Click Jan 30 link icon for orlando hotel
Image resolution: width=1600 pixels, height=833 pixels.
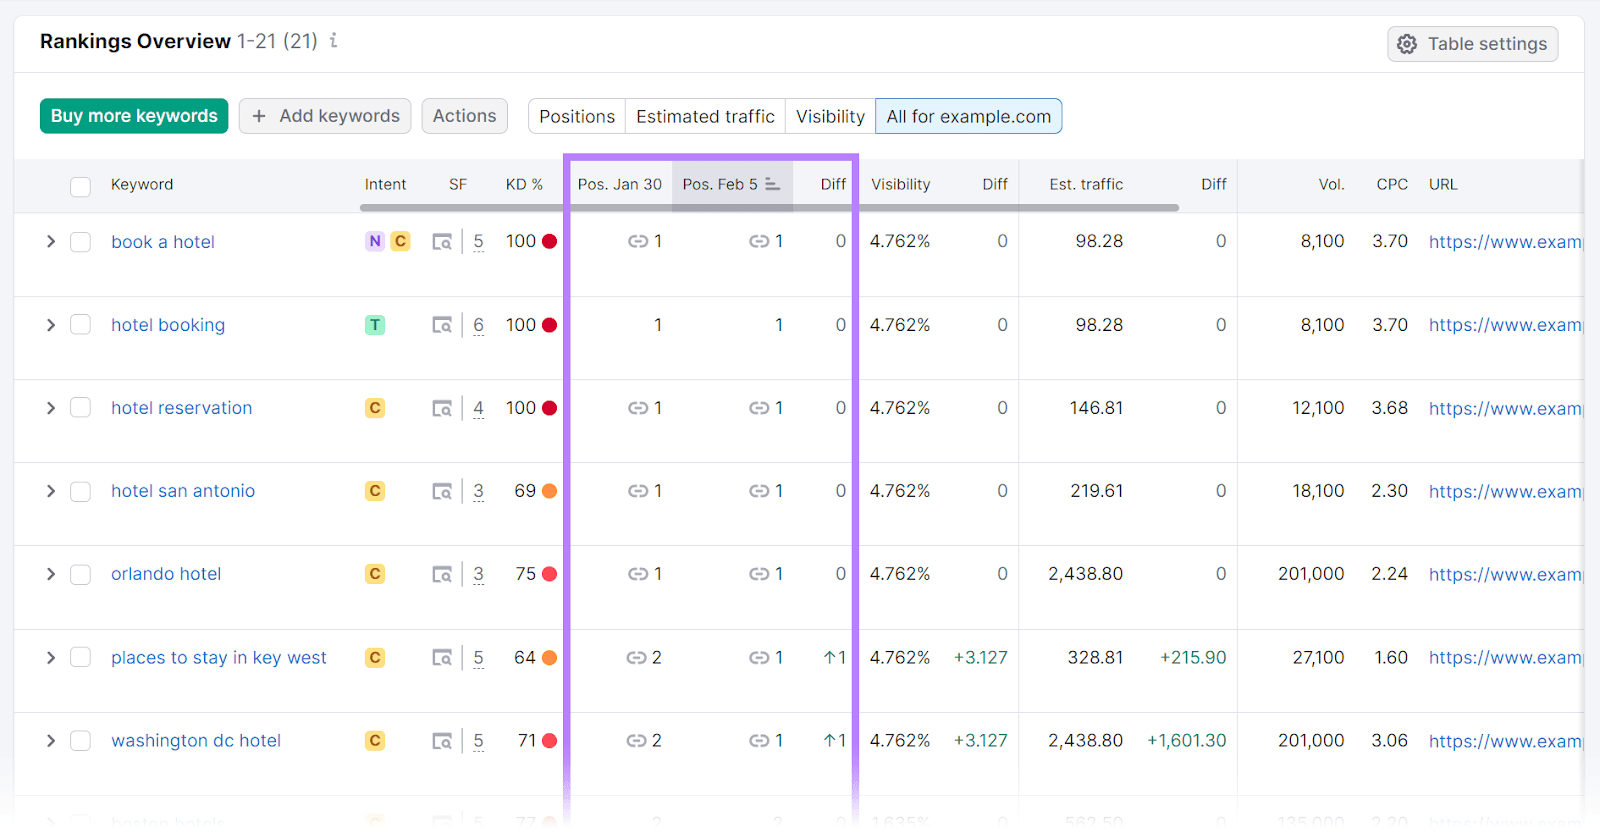point(638,574)
